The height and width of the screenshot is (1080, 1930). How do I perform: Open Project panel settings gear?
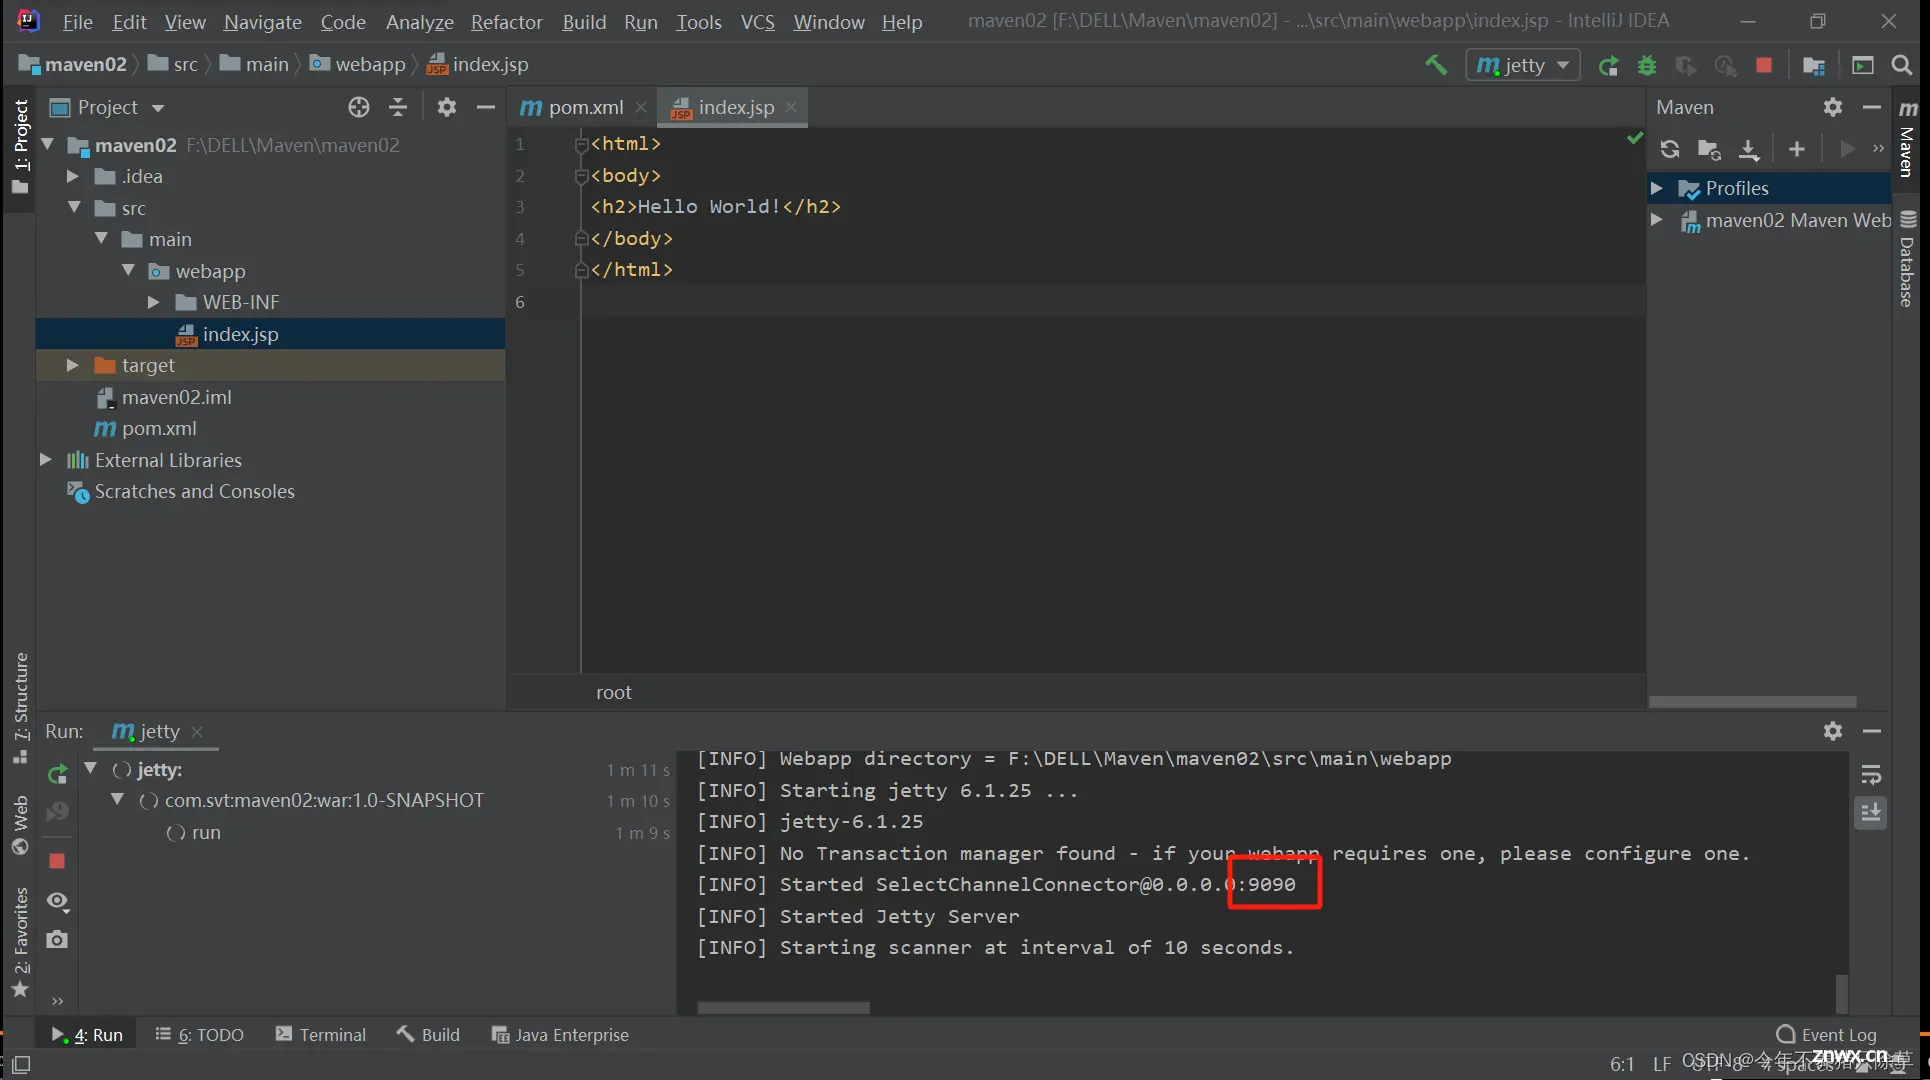(x=447, y=107)
